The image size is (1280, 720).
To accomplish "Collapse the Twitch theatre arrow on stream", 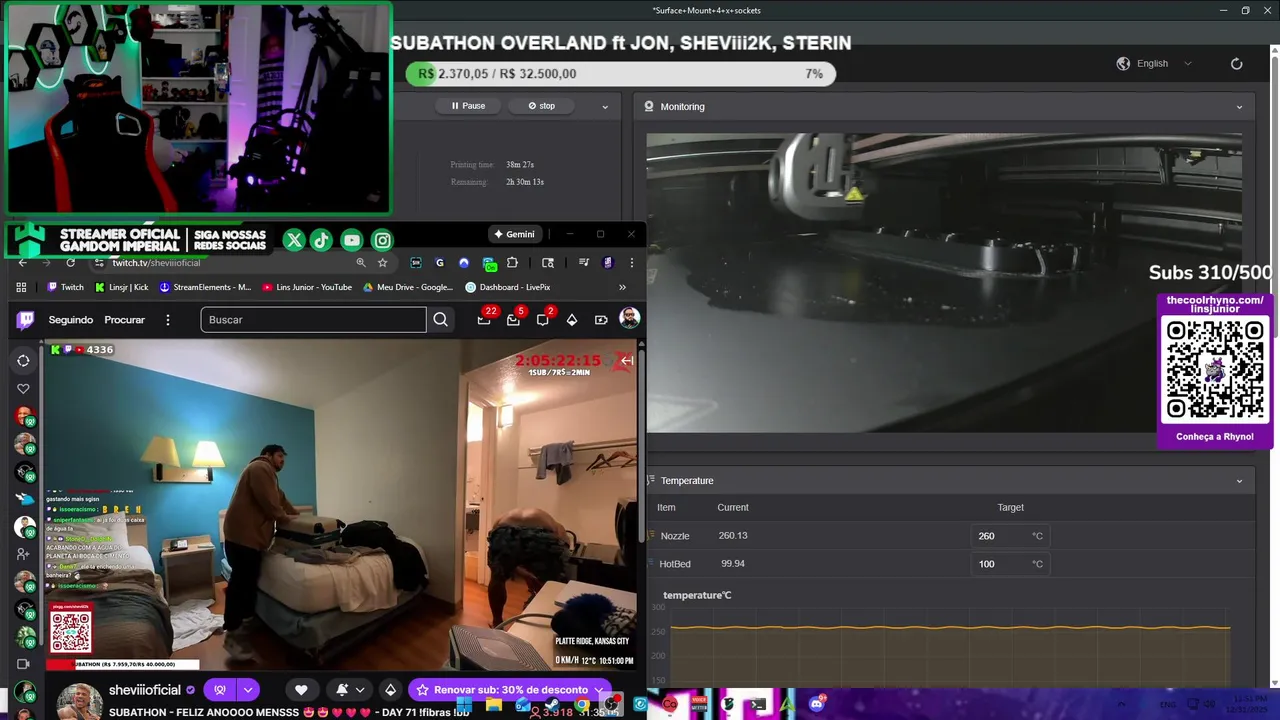I will click(x=627, y=360).
